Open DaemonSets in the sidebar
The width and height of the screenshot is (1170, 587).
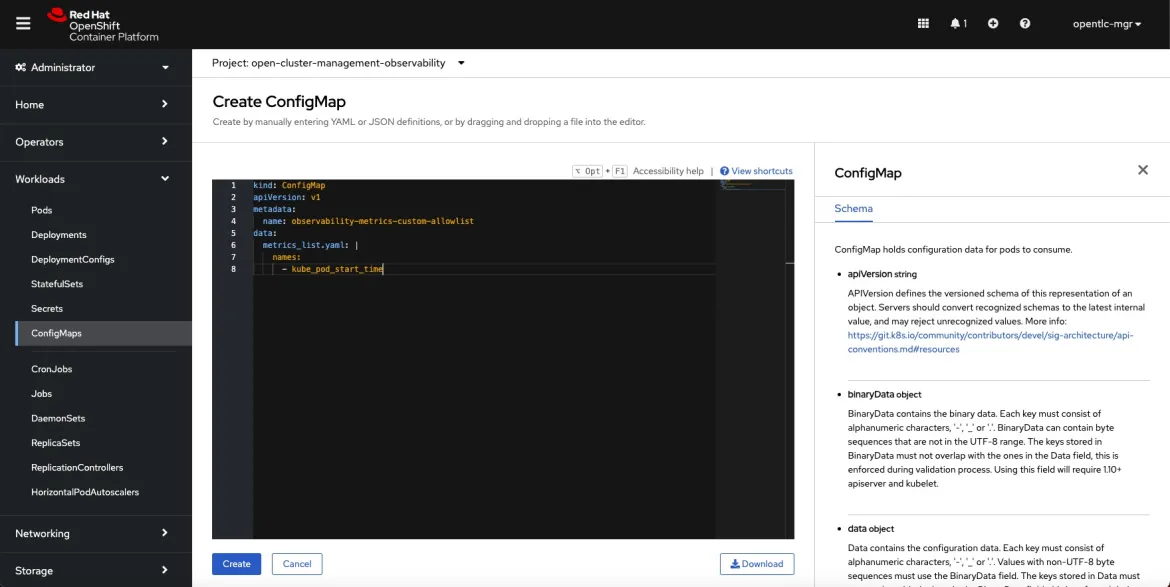coord(58,418)
